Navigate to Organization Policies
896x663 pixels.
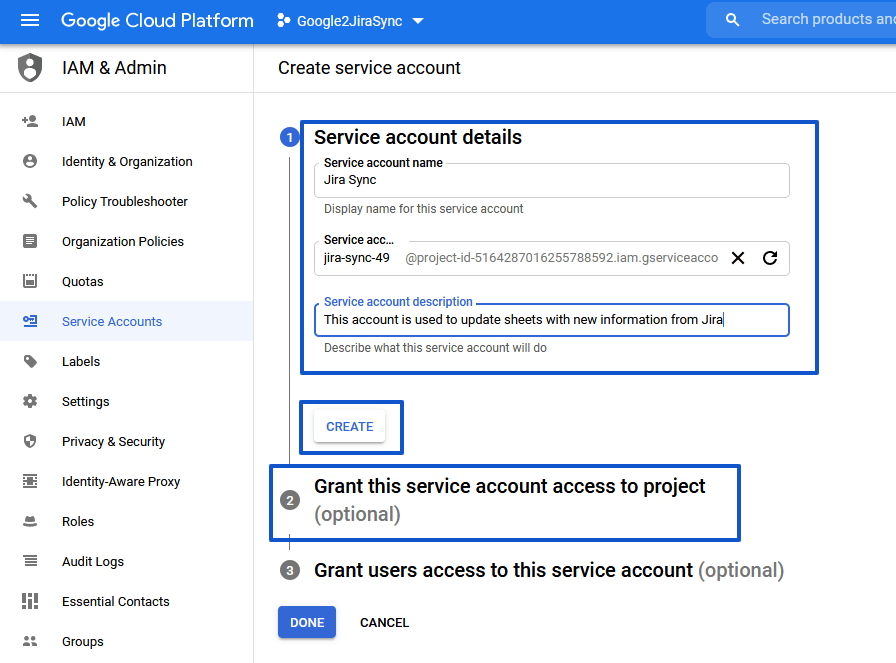point(123,242)
